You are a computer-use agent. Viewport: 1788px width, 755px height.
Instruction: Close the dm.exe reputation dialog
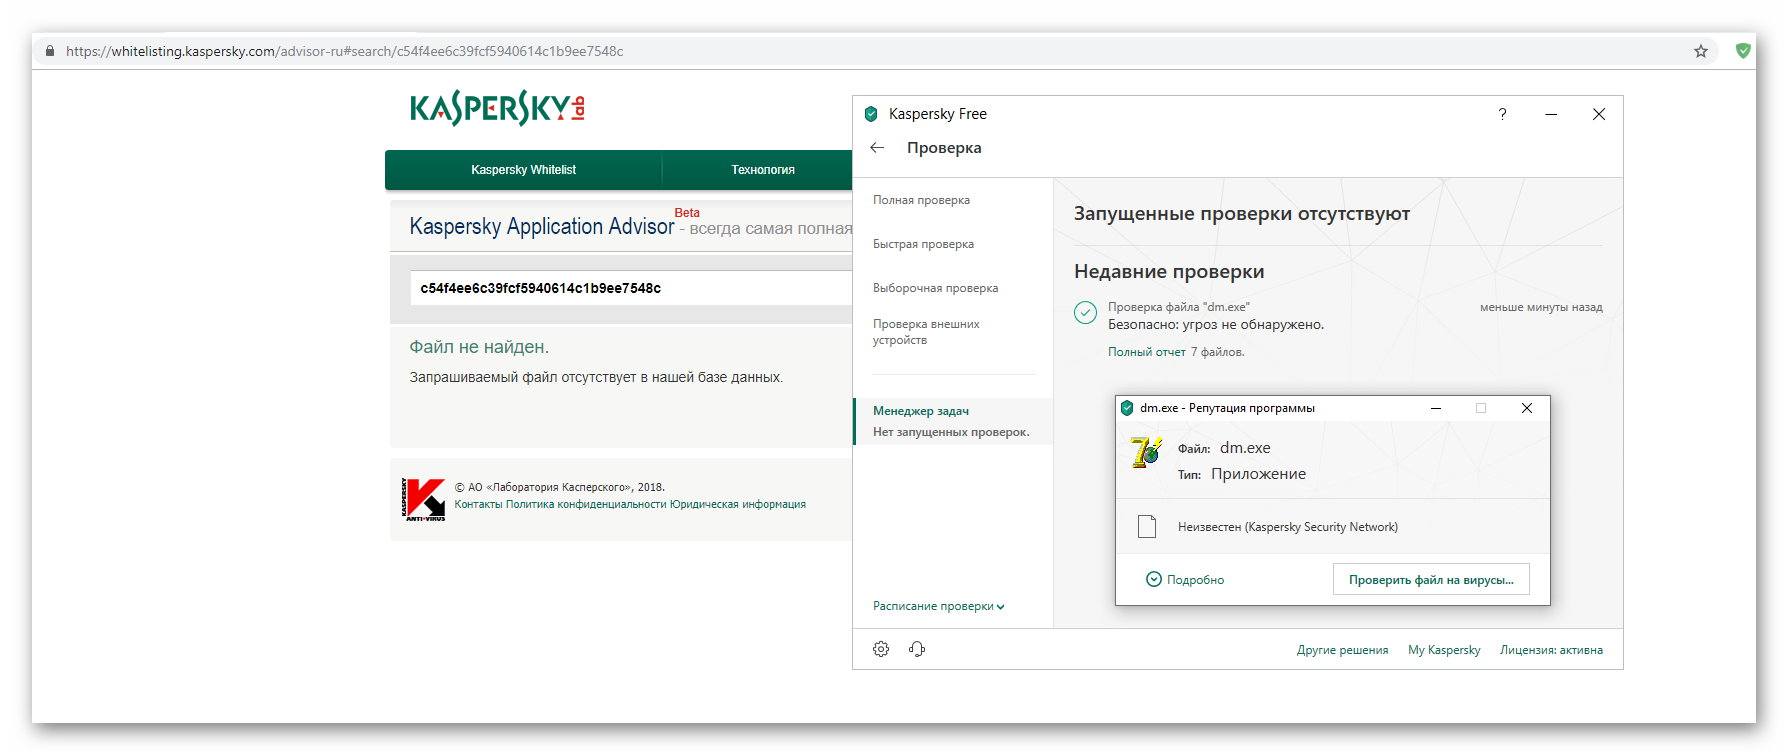tap(1527, 408)
